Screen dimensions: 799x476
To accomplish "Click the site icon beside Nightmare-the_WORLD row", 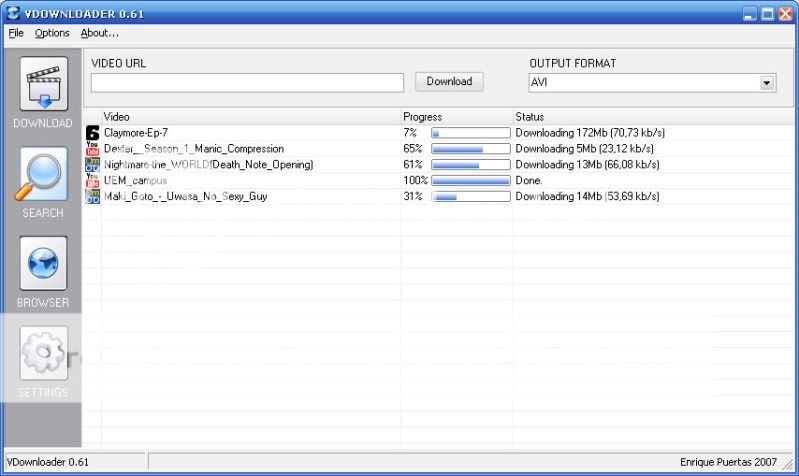I will pos(93,164).
